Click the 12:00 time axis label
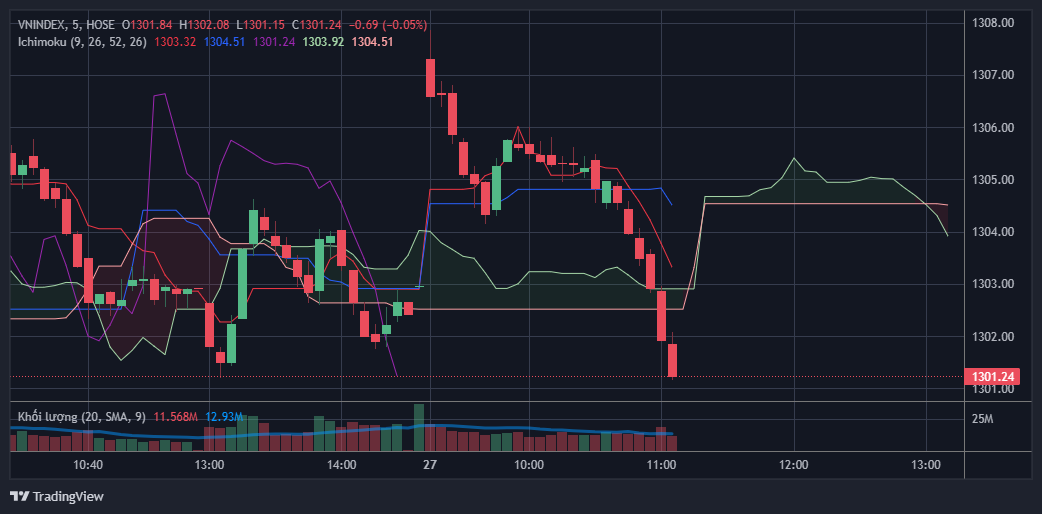The image size is (1042, 514). [x=794, y=465]
